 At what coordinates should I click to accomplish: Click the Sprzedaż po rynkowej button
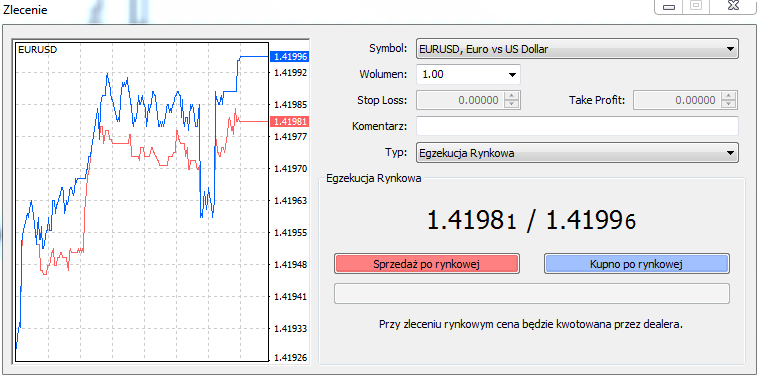(x=426, y=264)
